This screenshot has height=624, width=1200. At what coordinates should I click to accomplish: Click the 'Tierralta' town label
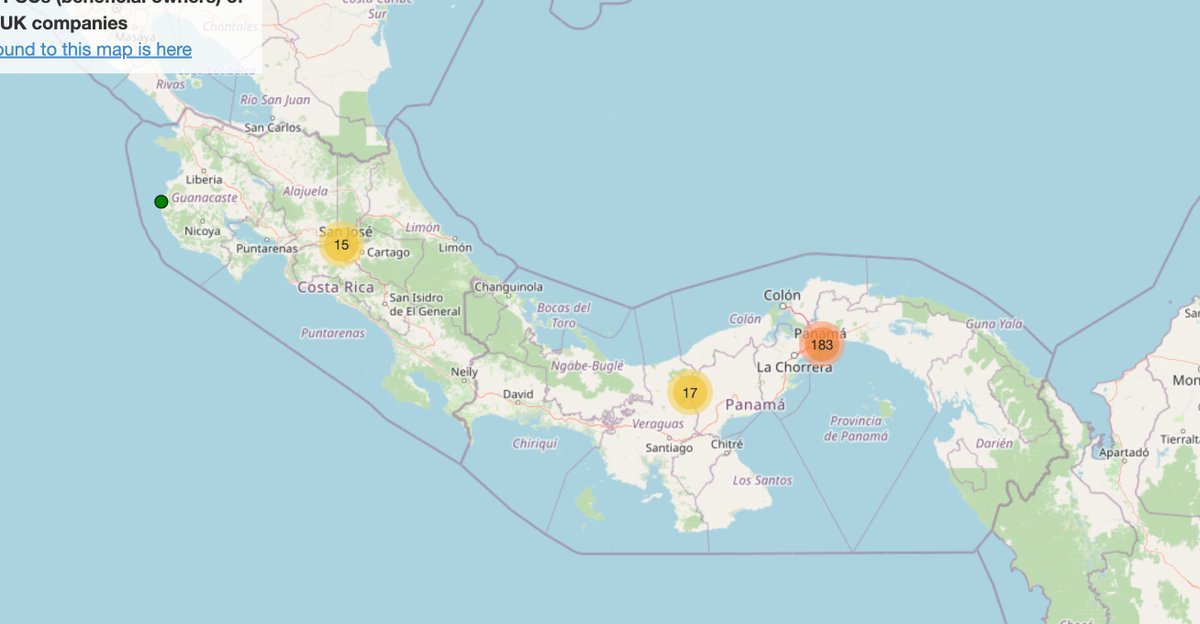(1181, 439)
